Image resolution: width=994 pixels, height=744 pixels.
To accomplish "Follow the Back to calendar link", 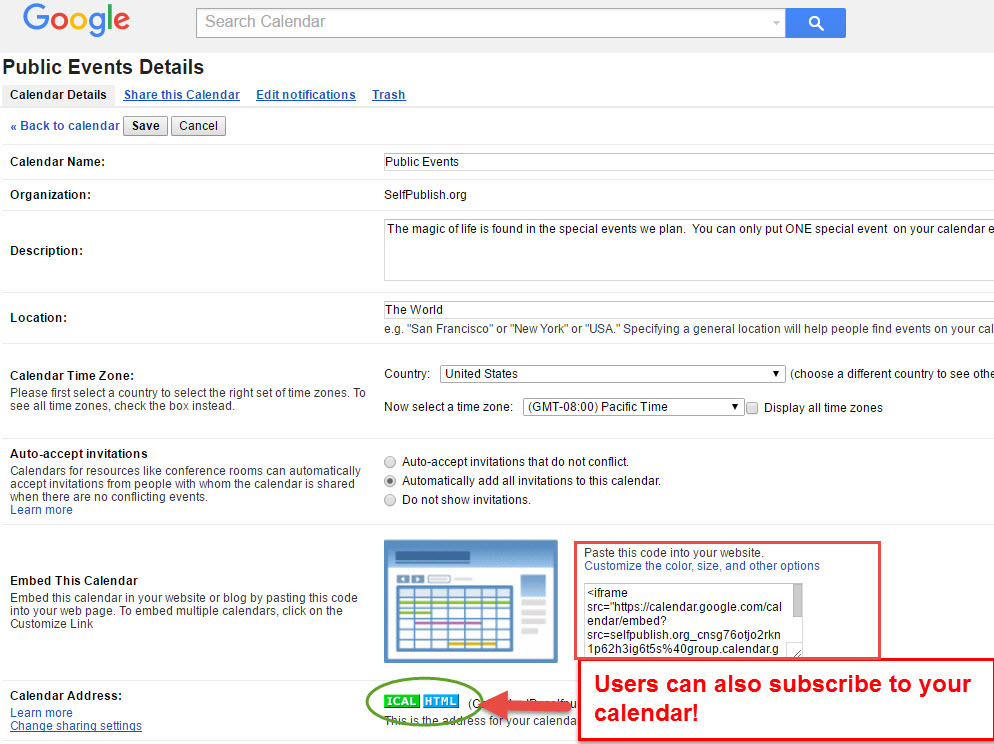I will pos(65,125).
